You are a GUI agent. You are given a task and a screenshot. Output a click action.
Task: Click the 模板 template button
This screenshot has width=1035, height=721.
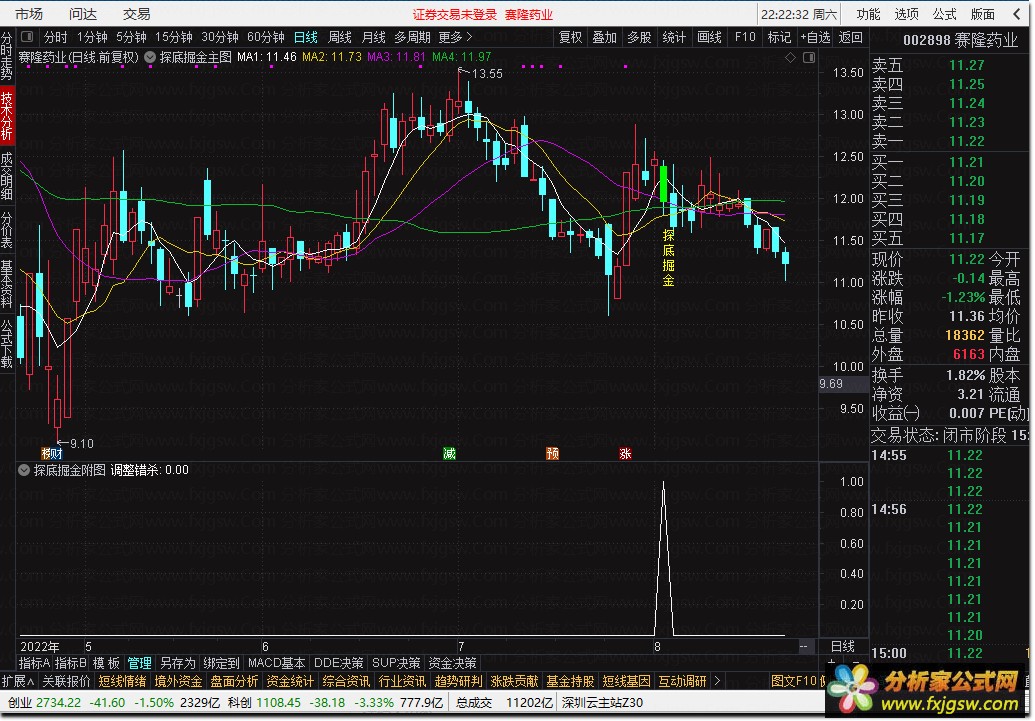coord(106,663)
